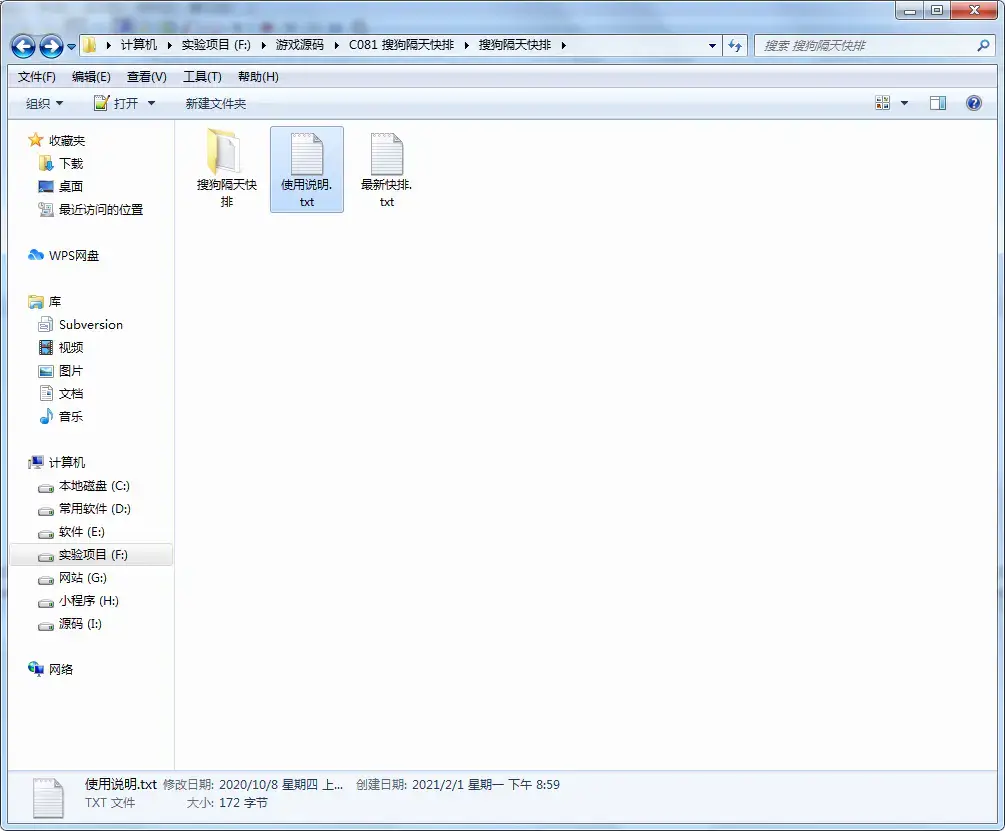Click the Forward navigation arrow button
Screen dimensions: 1005x831
point(51,46)
